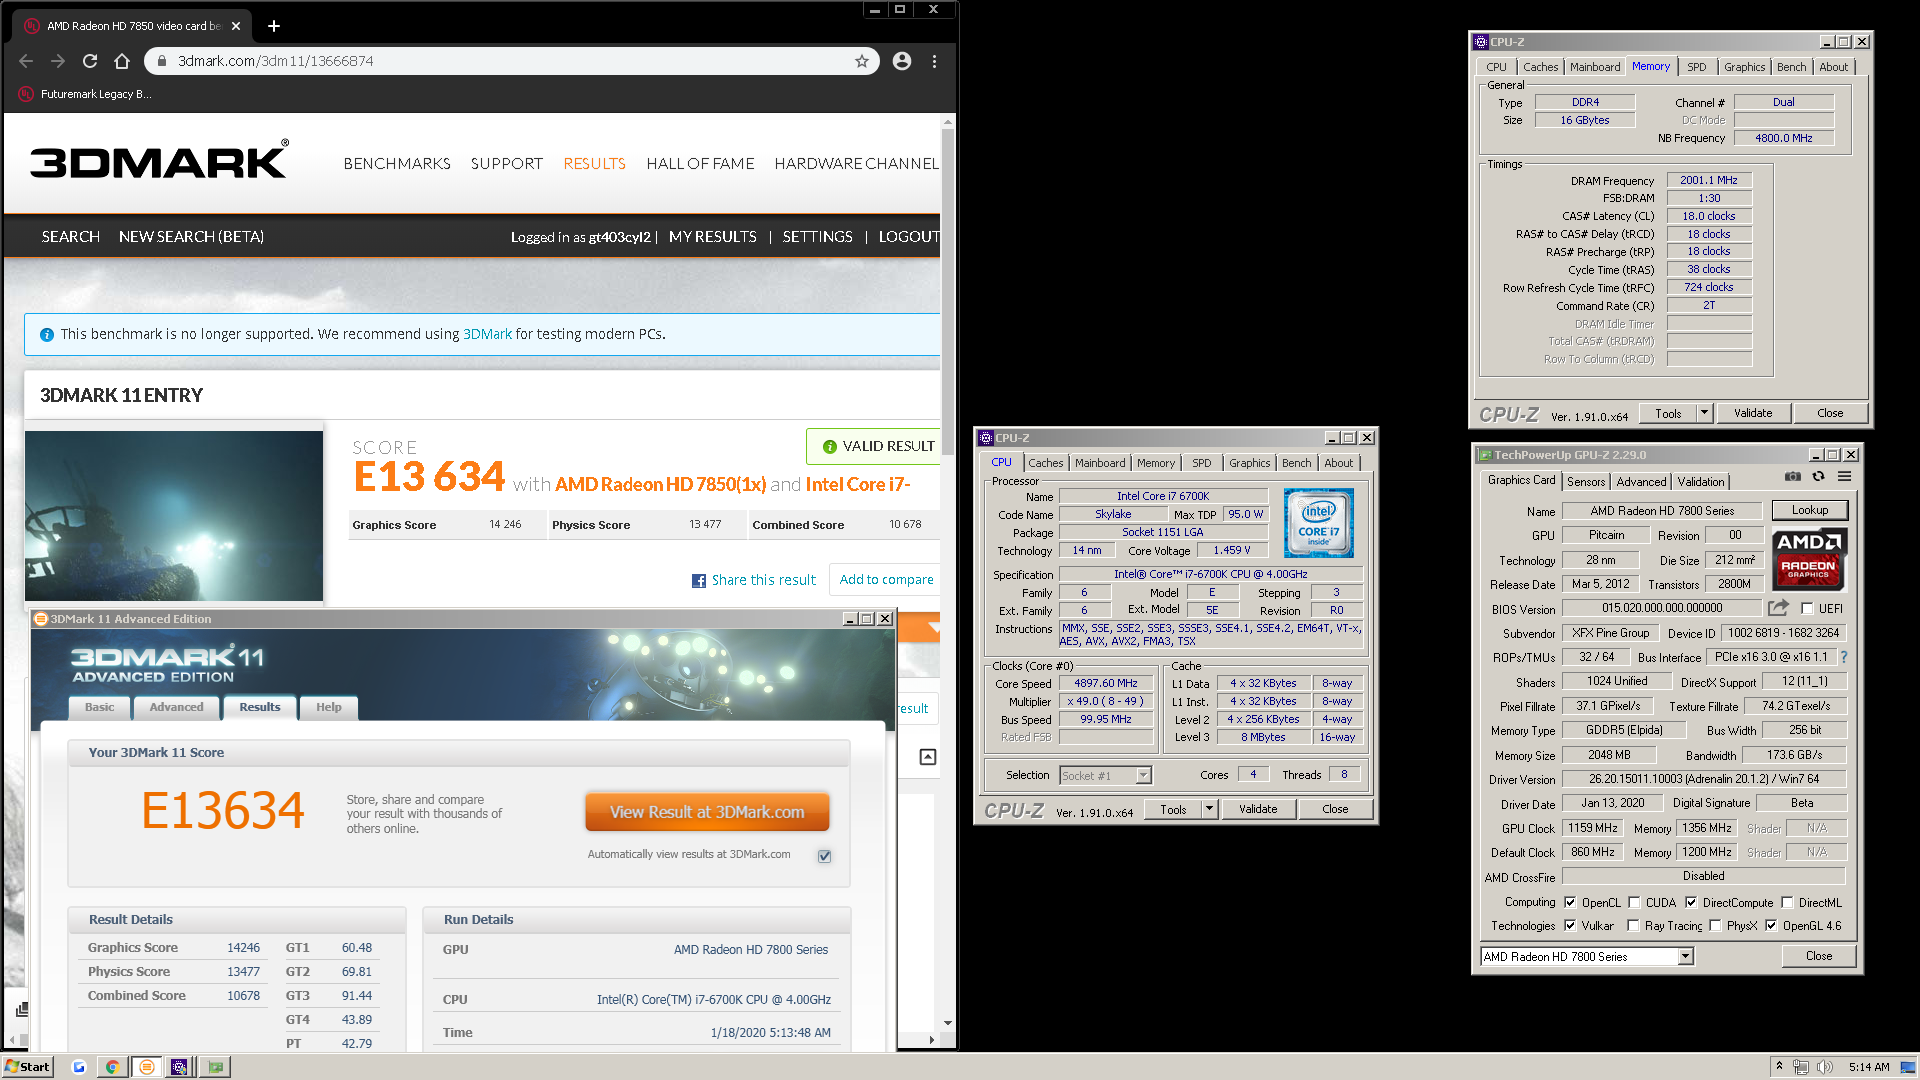Open the Socket #1 selection dropdown
1920x1080 pixels.
1143,775
